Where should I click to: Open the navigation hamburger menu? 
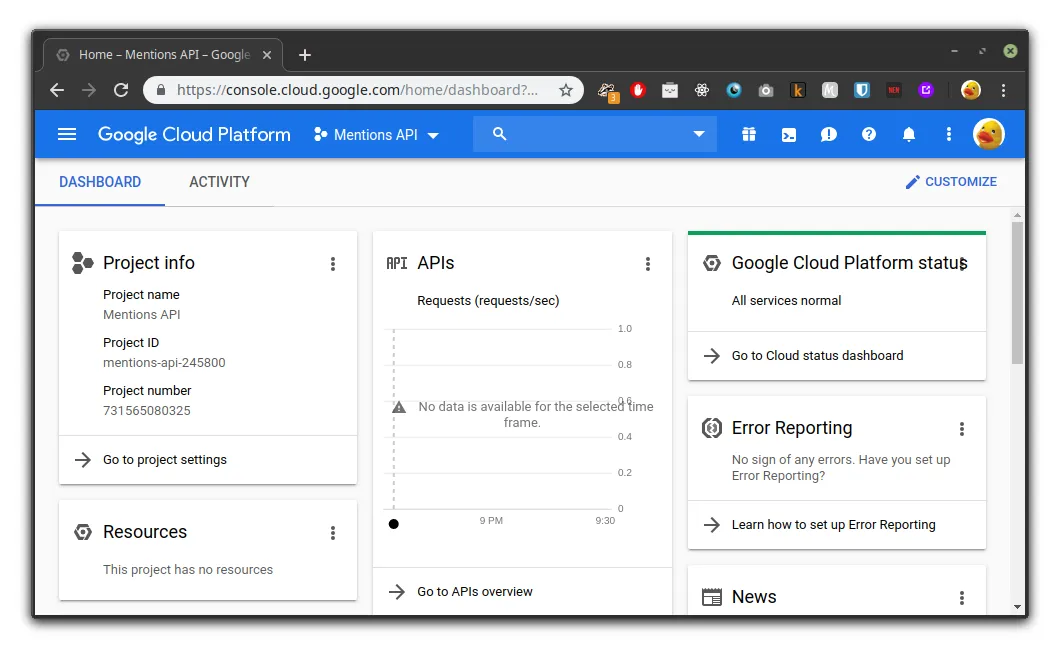[x=66, y=134]
